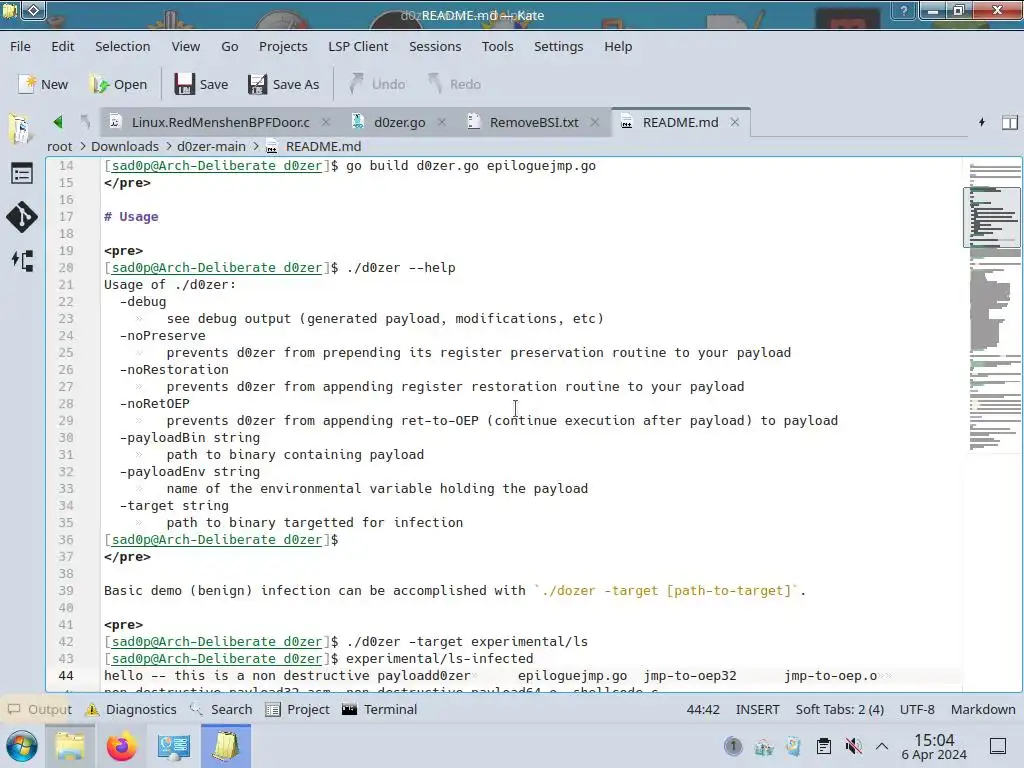The height and width of the screenshot is (768, 1024).
Task: Switch to d0zer.go tab
Action: [399, 122]
